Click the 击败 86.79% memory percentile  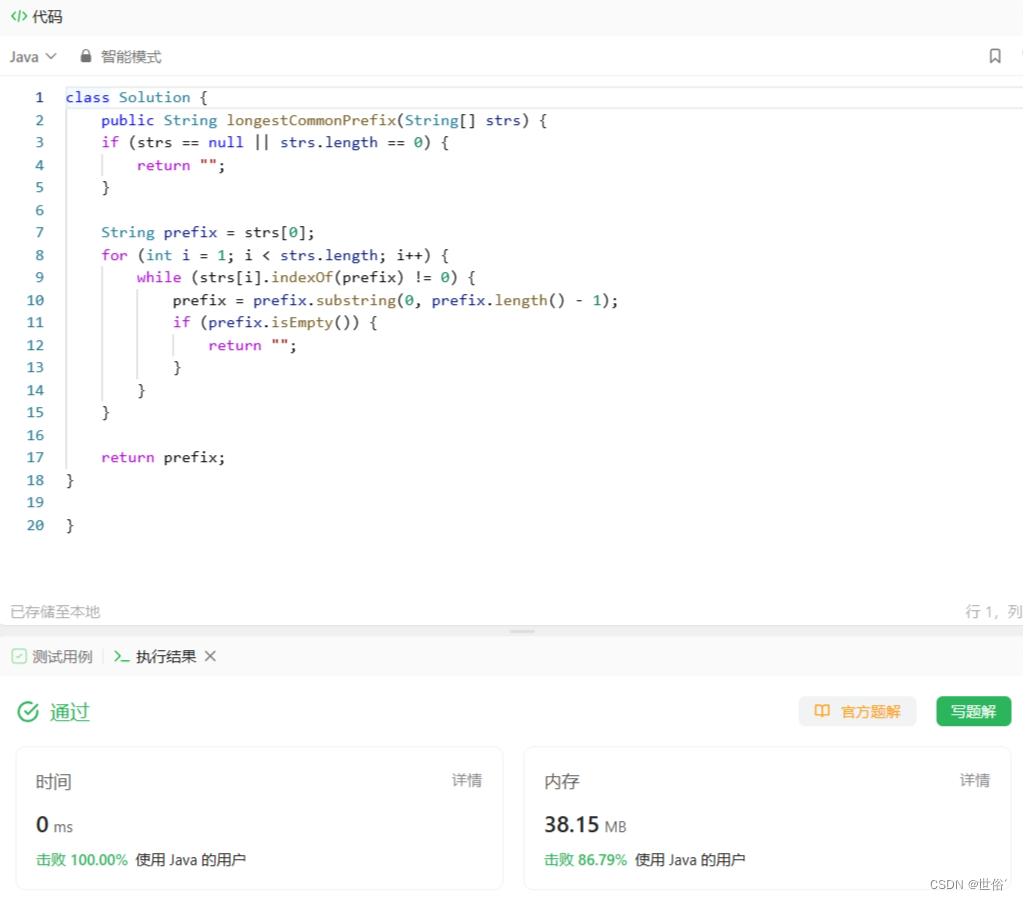pos(585,860)
